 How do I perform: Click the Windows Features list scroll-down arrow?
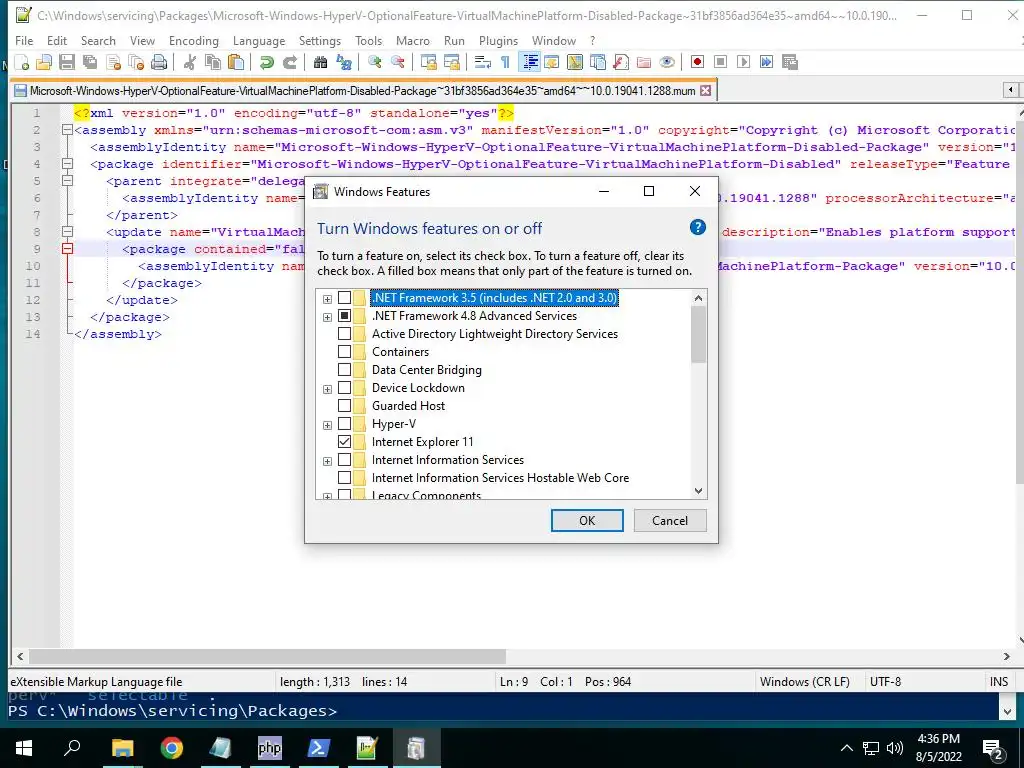[x=698, y=491]
